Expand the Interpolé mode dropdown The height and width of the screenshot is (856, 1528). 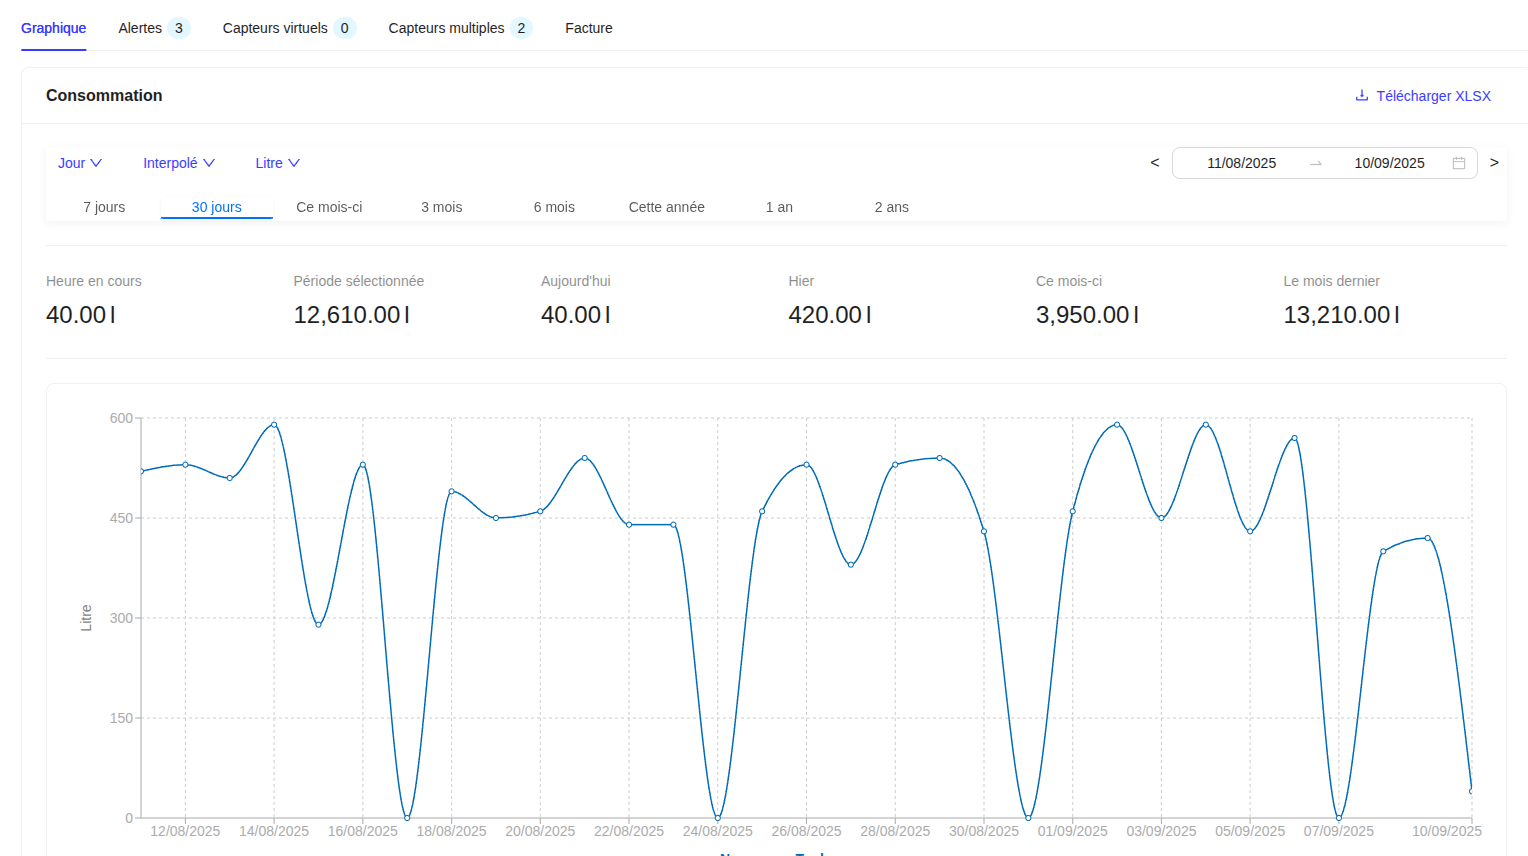[178, 163]
